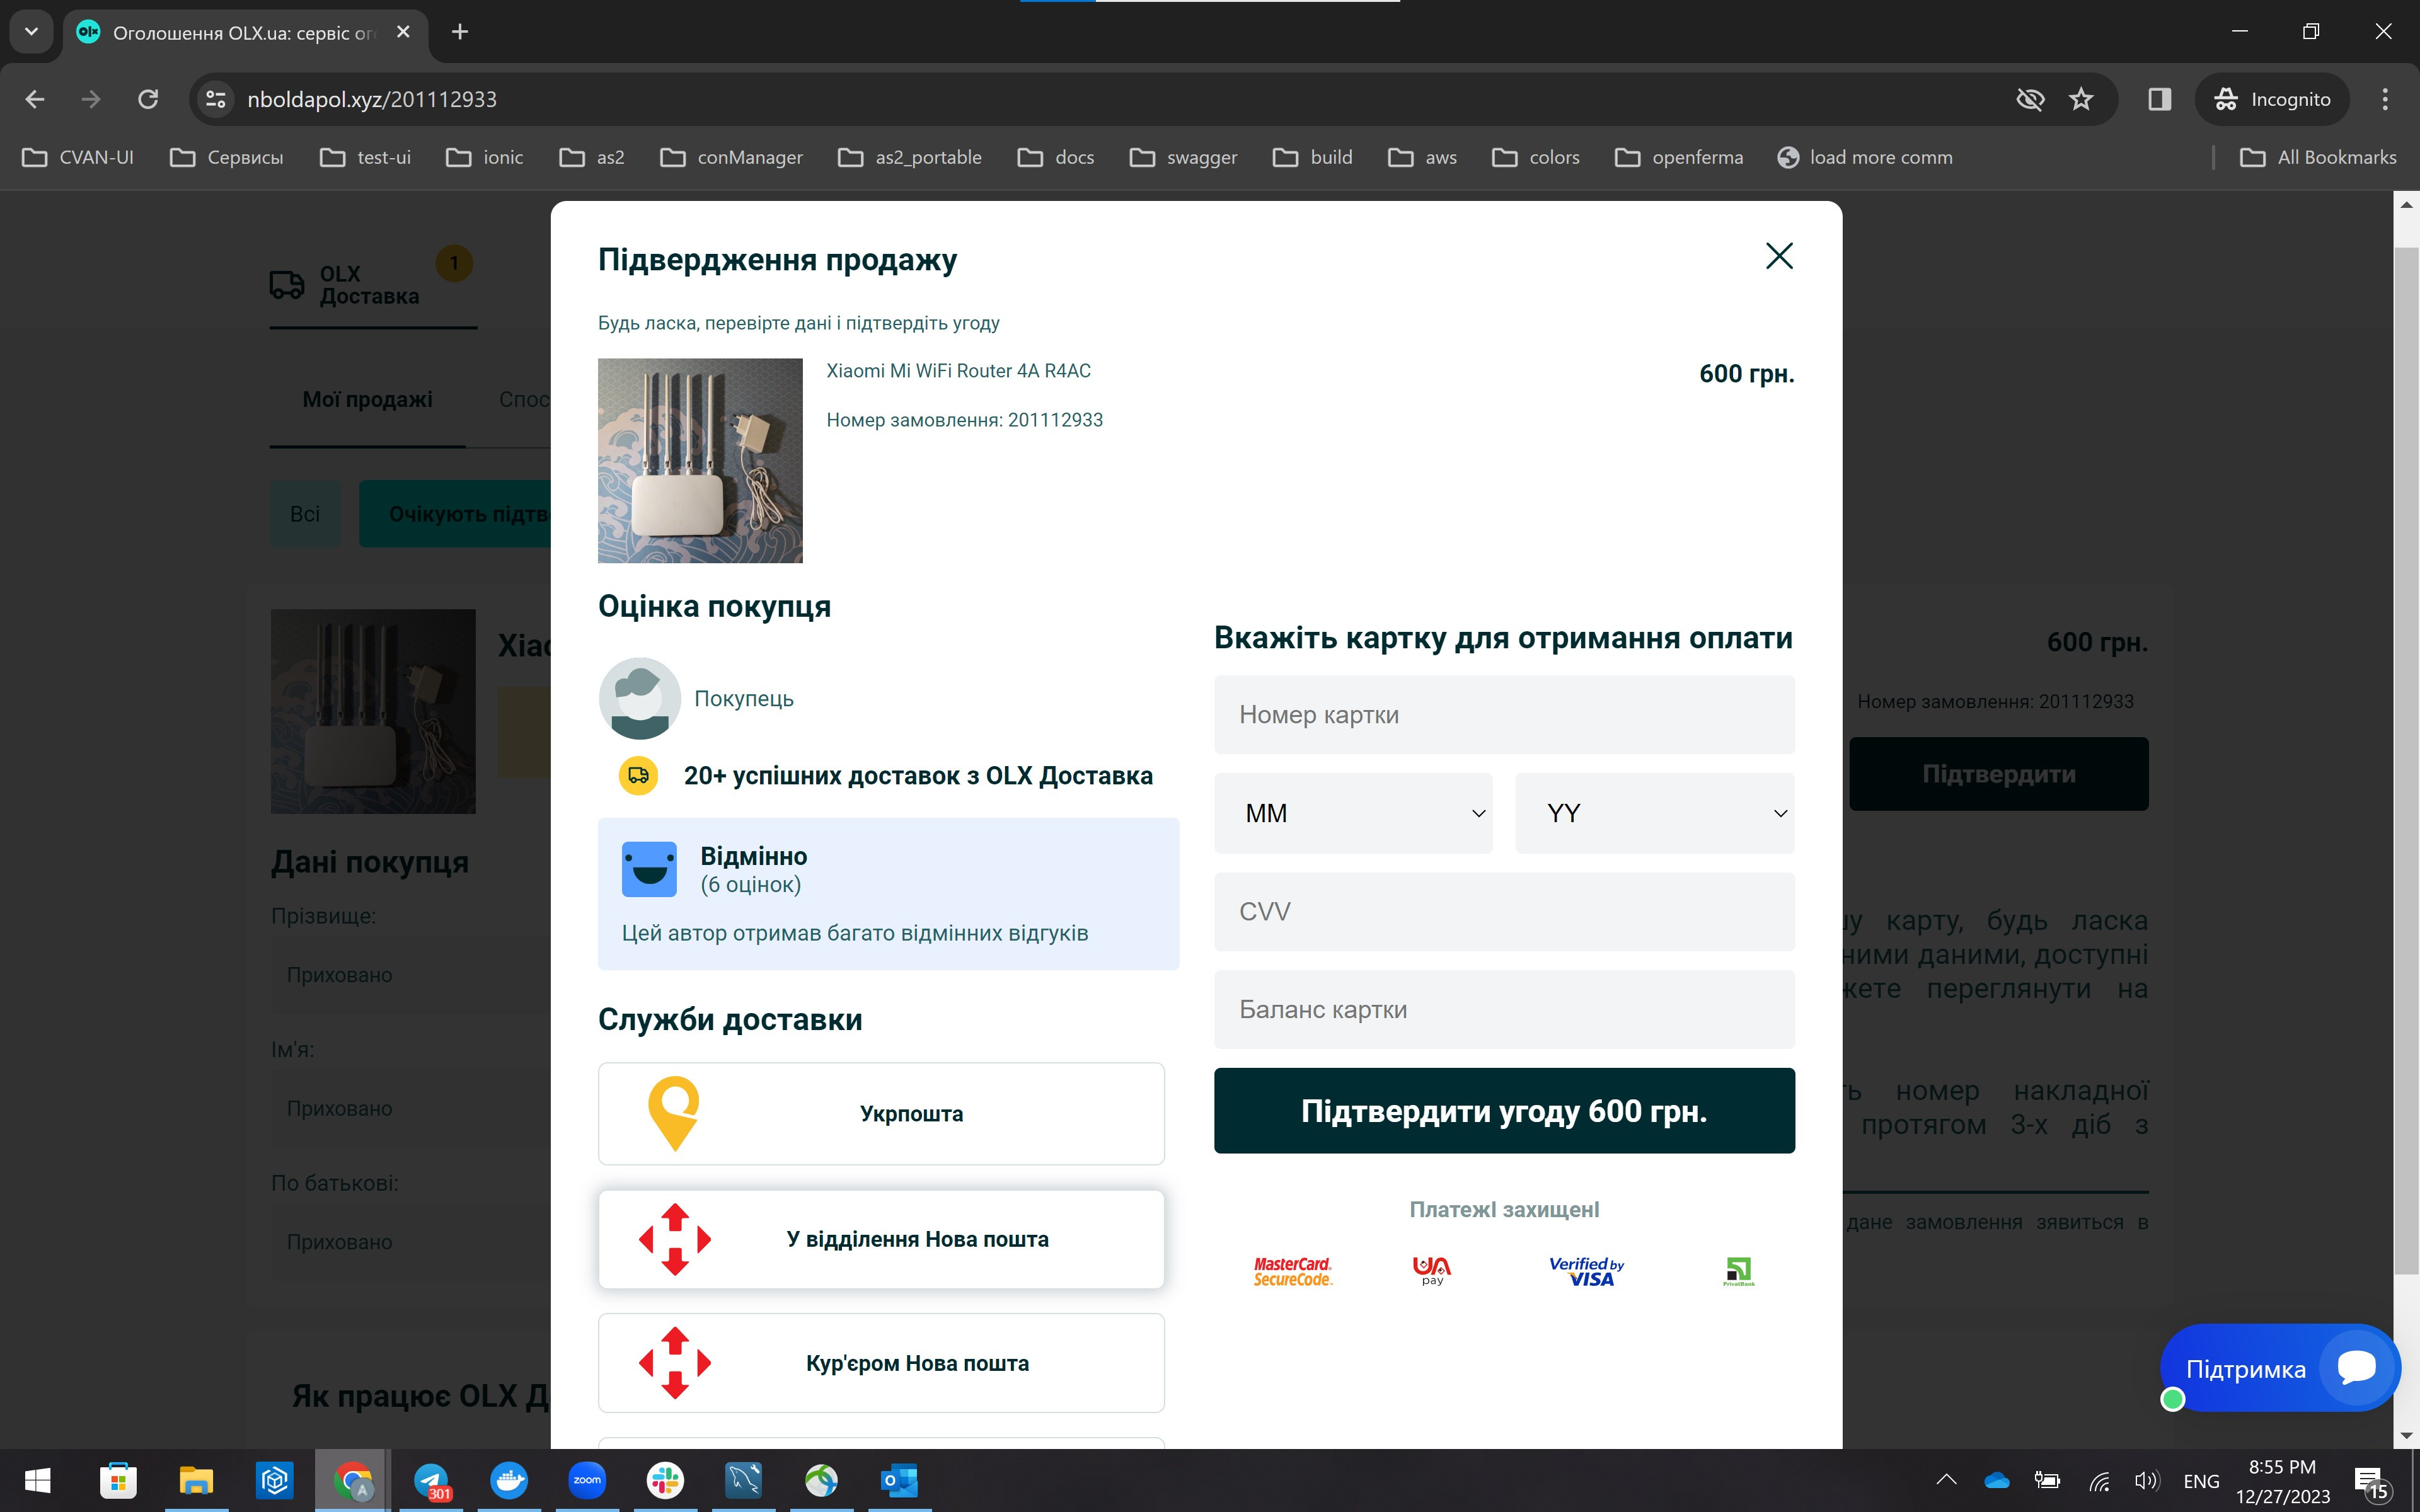Select Кур'єром Нова пошта delivery

[x=881, y=1362]
